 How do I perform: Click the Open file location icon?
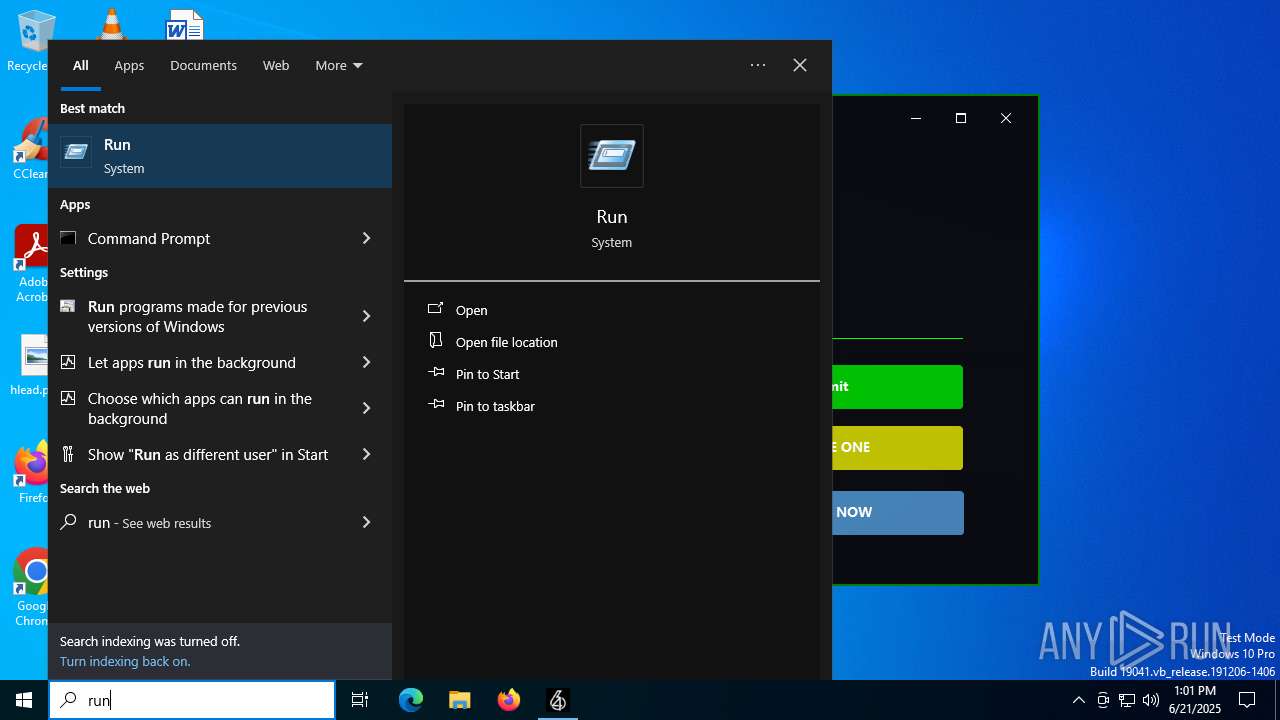(436, 341)
